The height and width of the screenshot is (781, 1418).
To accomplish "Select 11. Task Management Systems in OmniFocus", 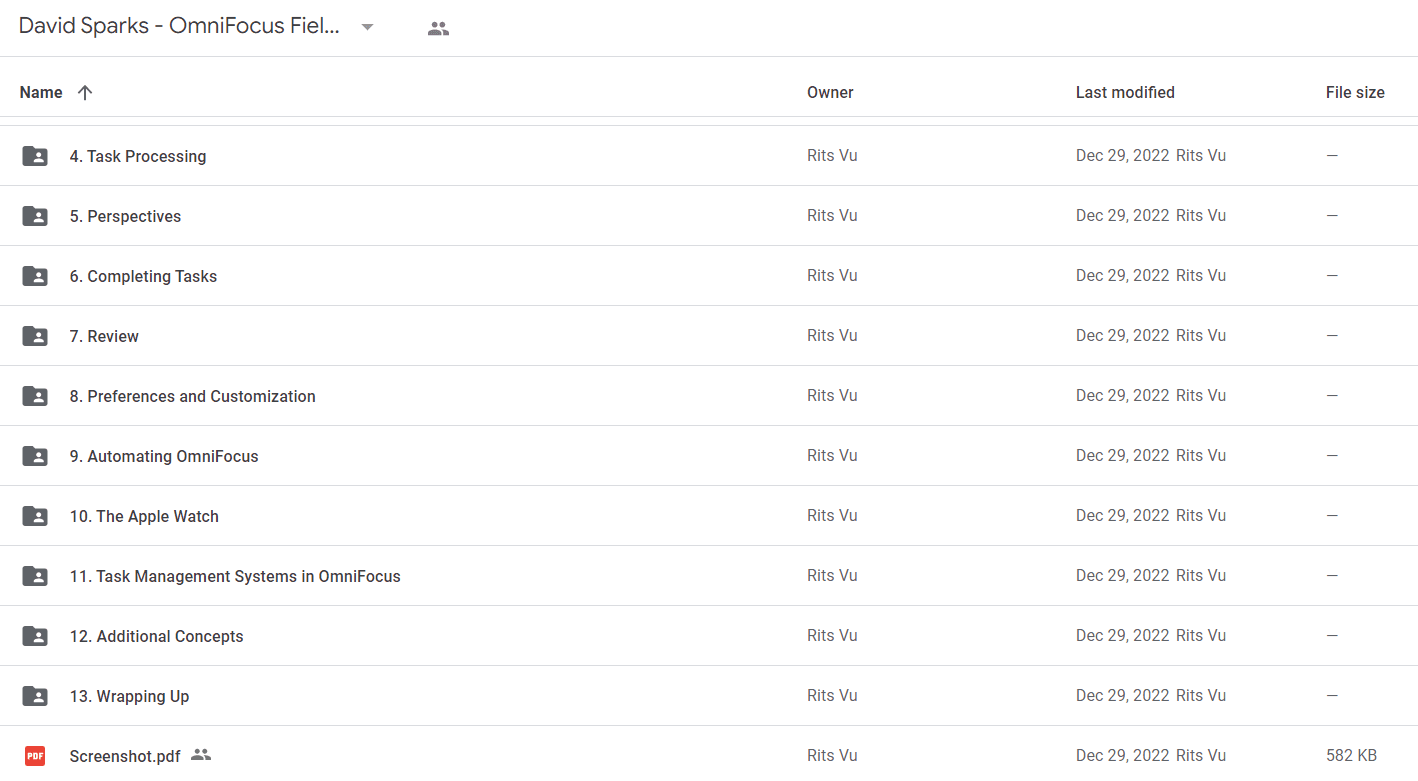I will [x=235, y=576].
